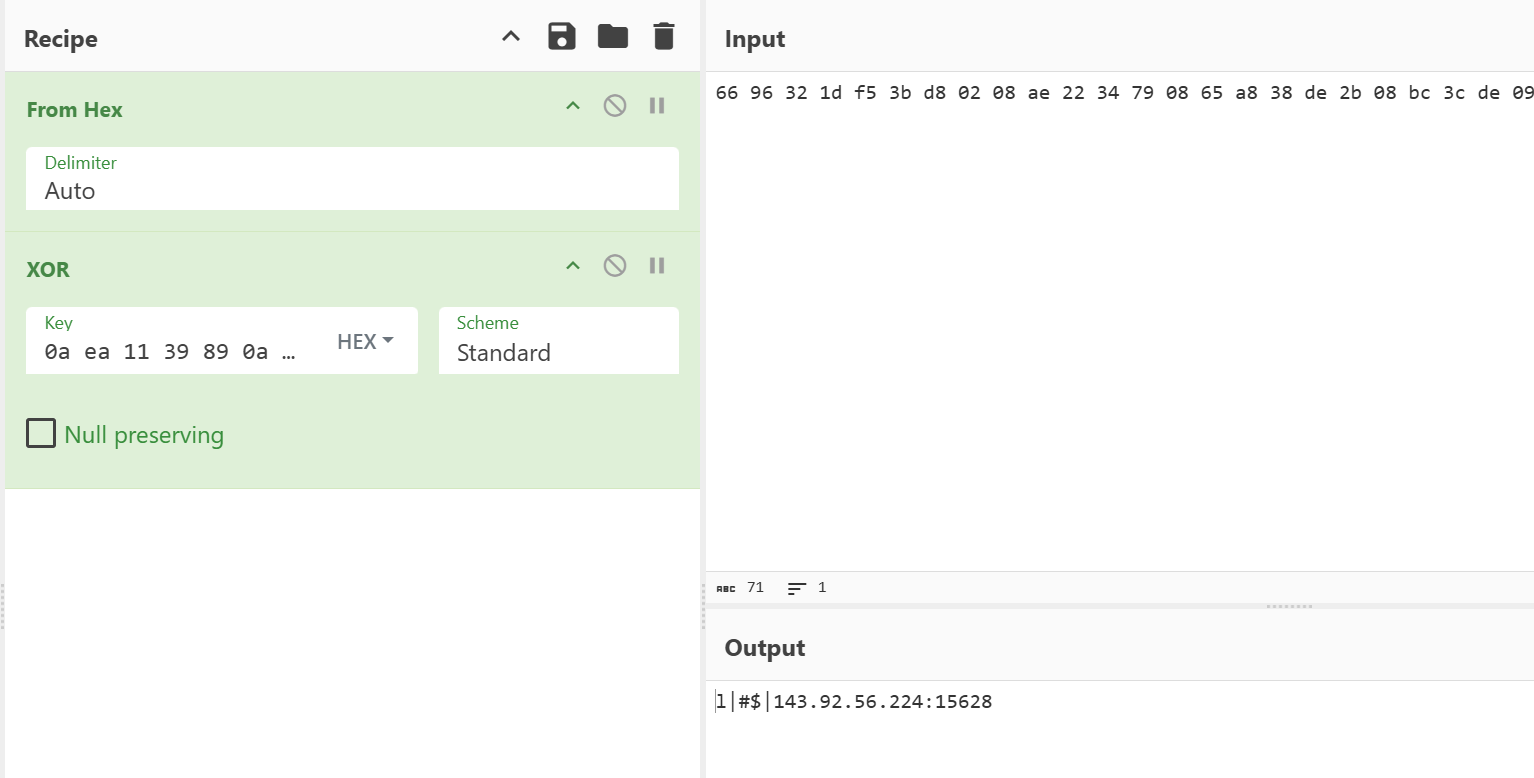Screen dimensions: 1534x778
Task: Click the input line count indicator
Action: (x=807, y=588)
